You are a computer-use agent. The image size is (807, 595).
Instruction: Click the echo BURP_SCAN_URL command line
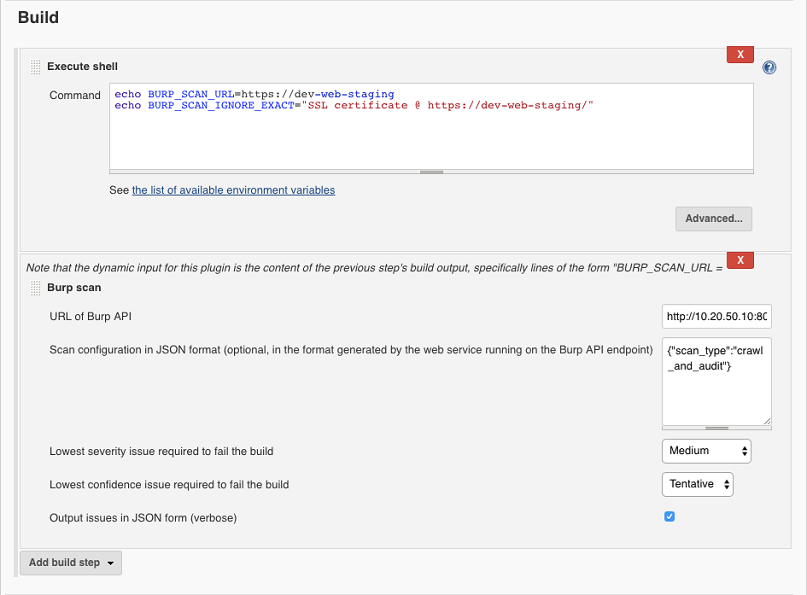[254, 94]
